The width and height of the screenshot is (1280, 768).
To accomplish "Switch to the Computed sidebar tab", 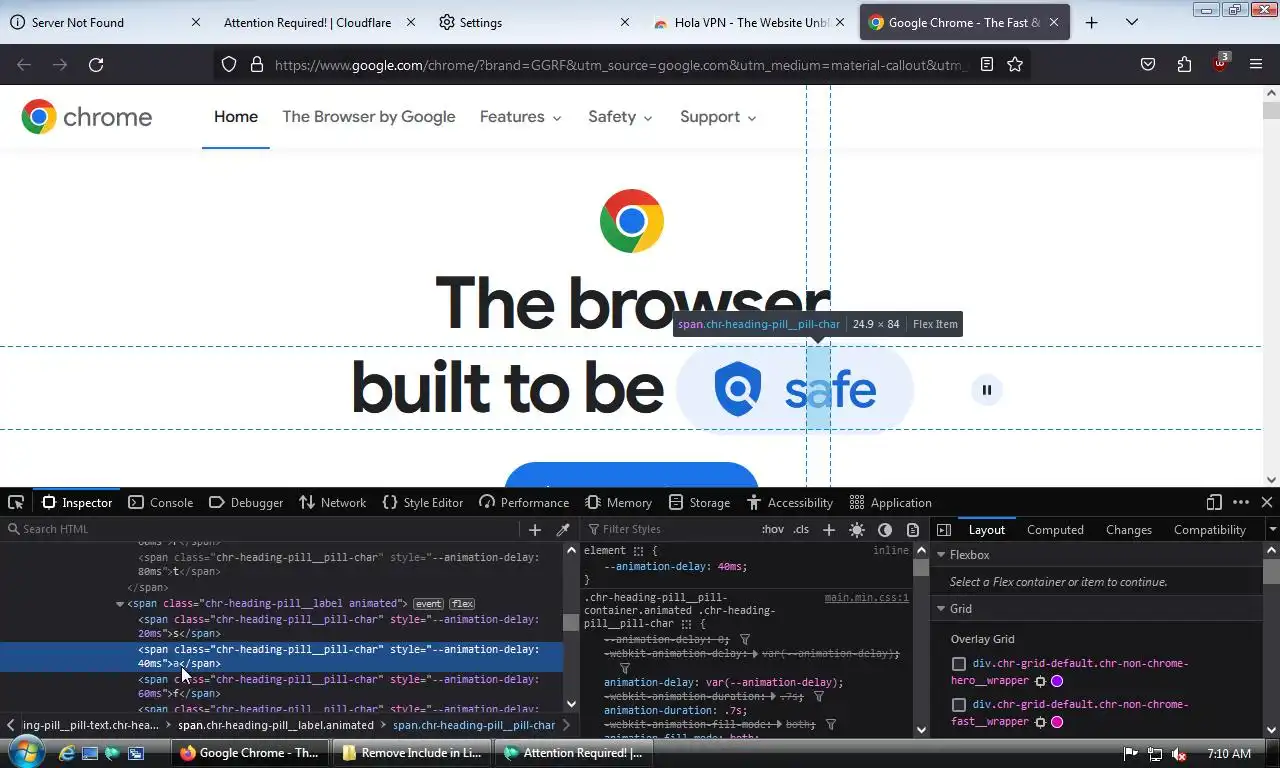I will [x=1055, y=530].
